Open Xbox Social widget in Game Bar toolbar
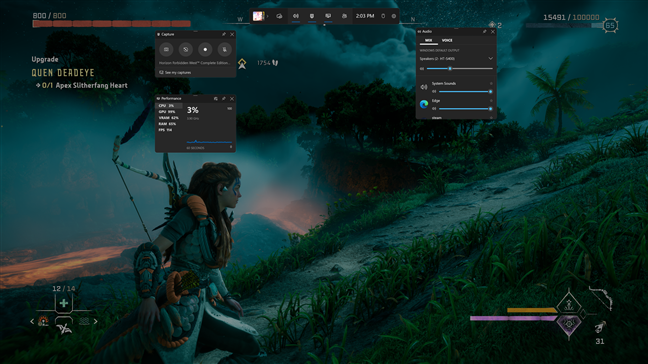The width and height of the screenshot is (648, 364). click(x=344, y=16)
